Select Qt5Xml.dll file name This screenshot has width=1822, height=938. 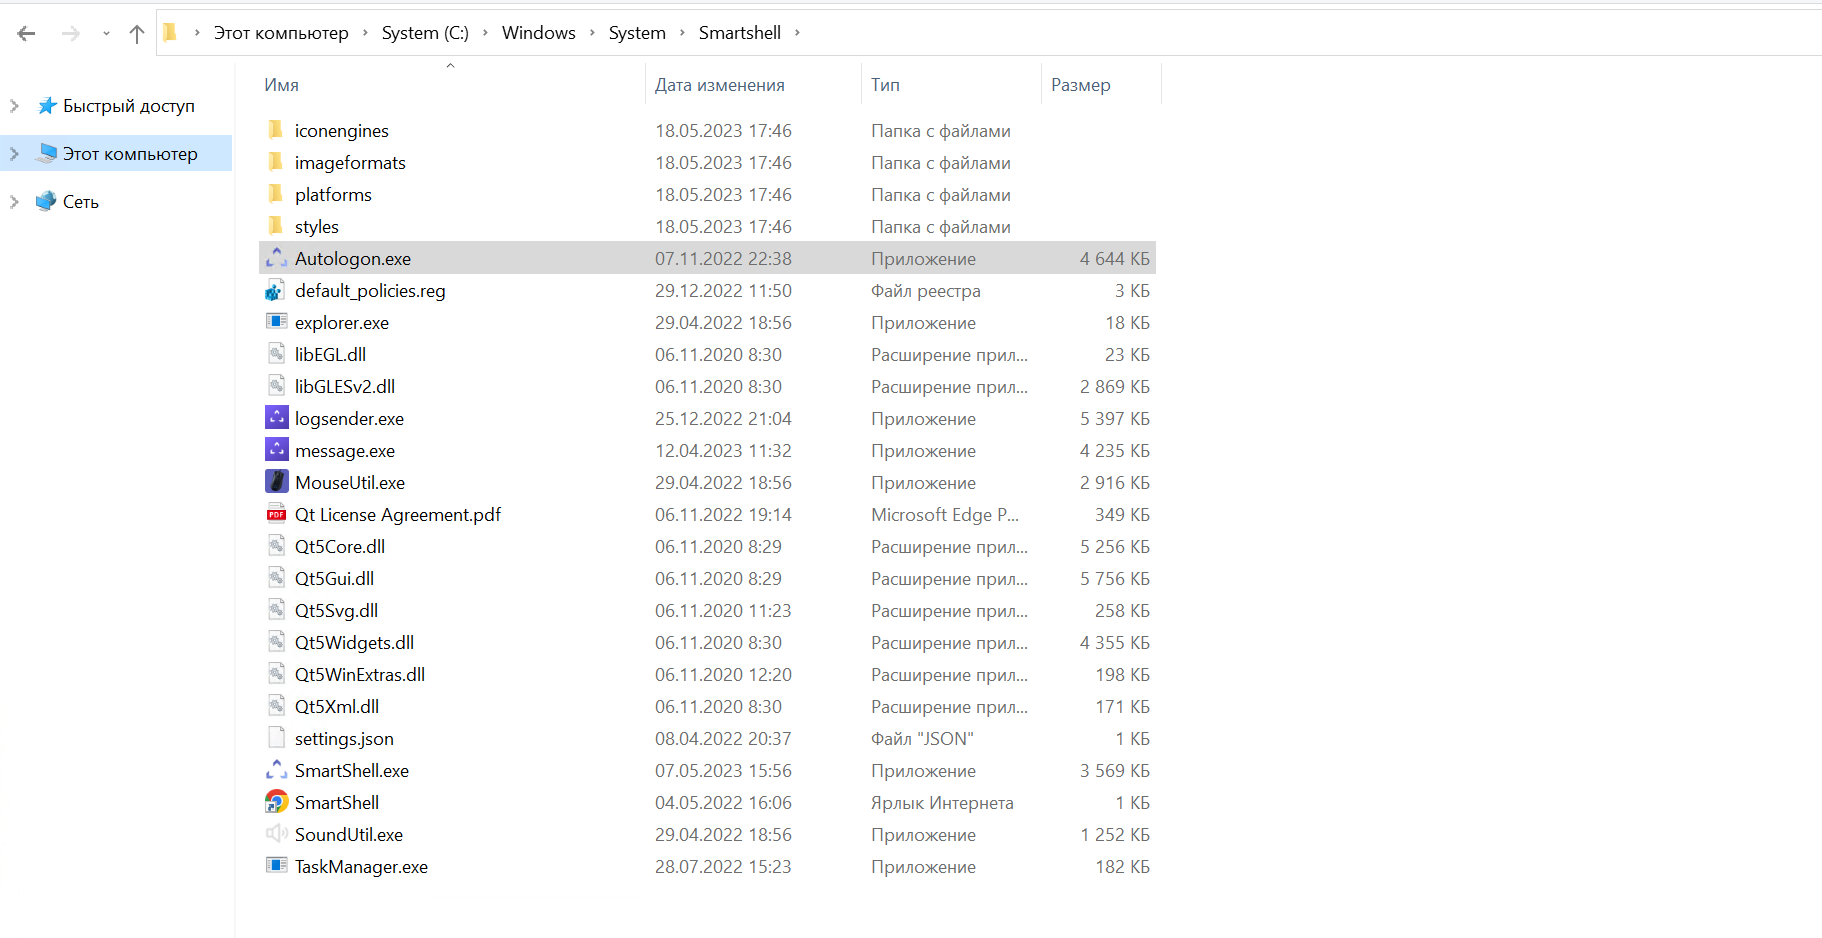point(337,707)
